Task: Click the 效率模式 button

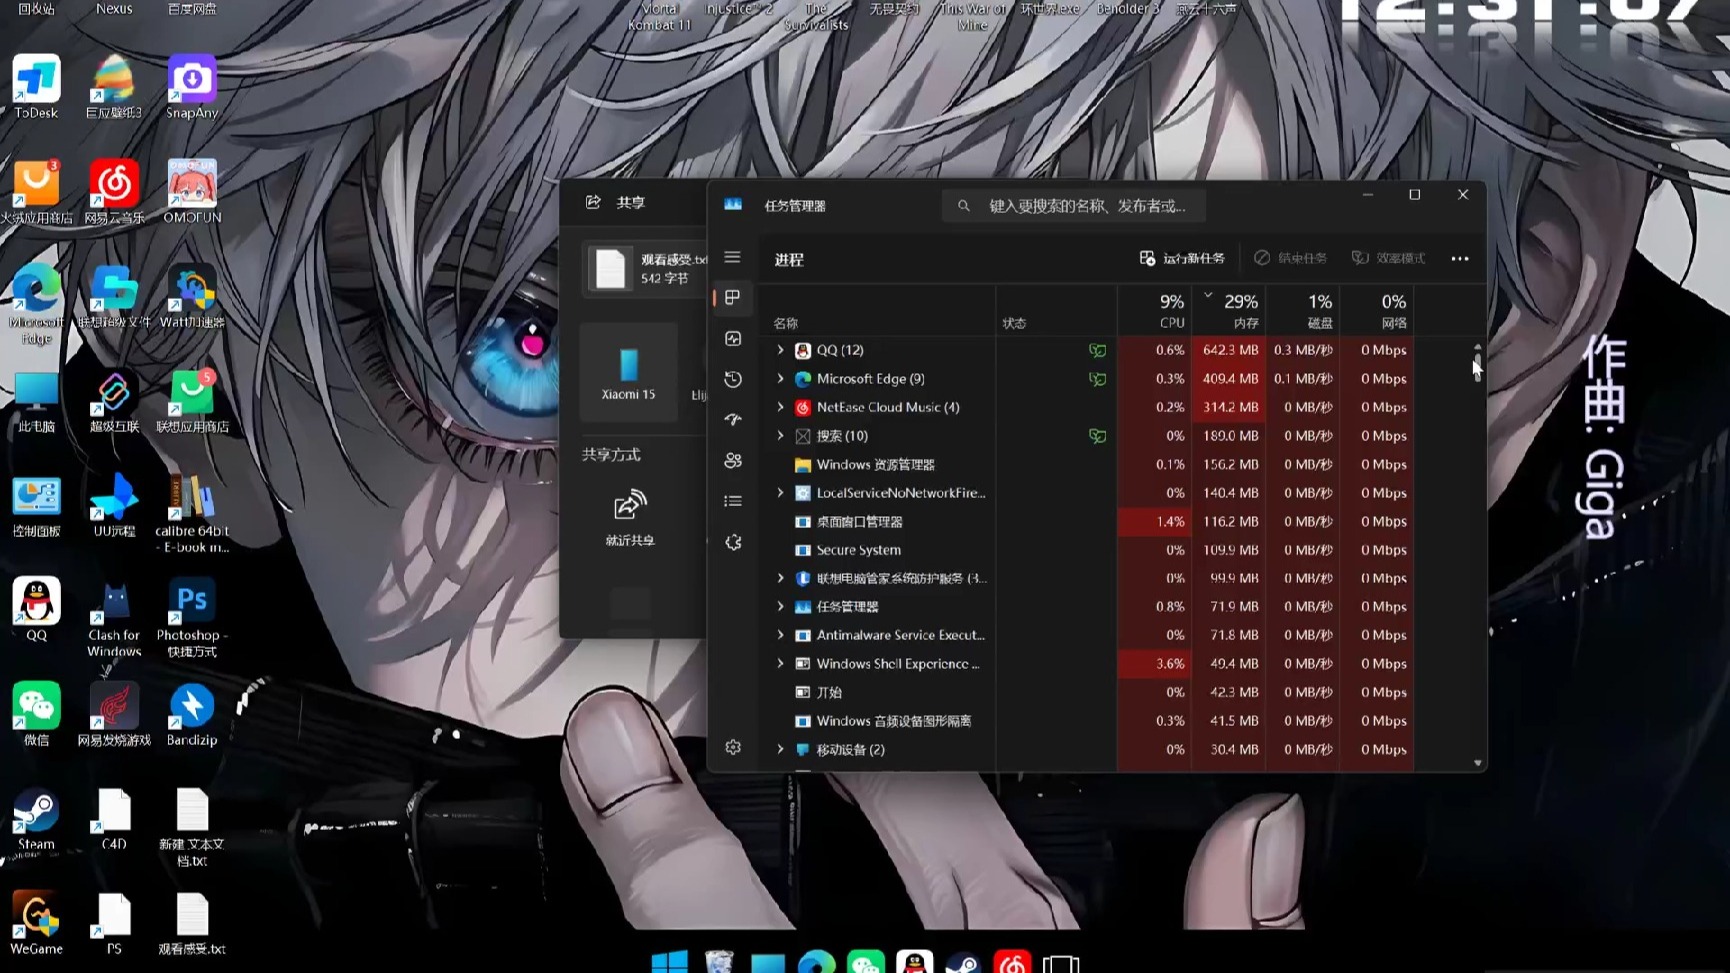Action: click(1388, 258)
